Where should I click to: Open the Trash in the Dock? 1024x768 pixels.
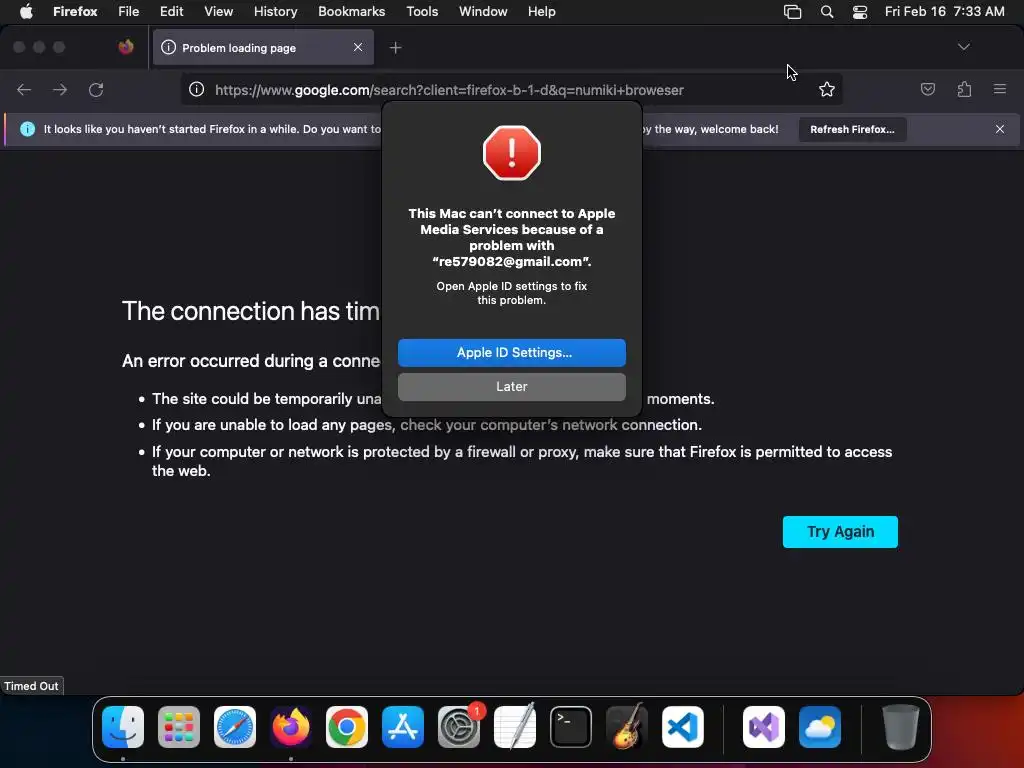point(901,727)
